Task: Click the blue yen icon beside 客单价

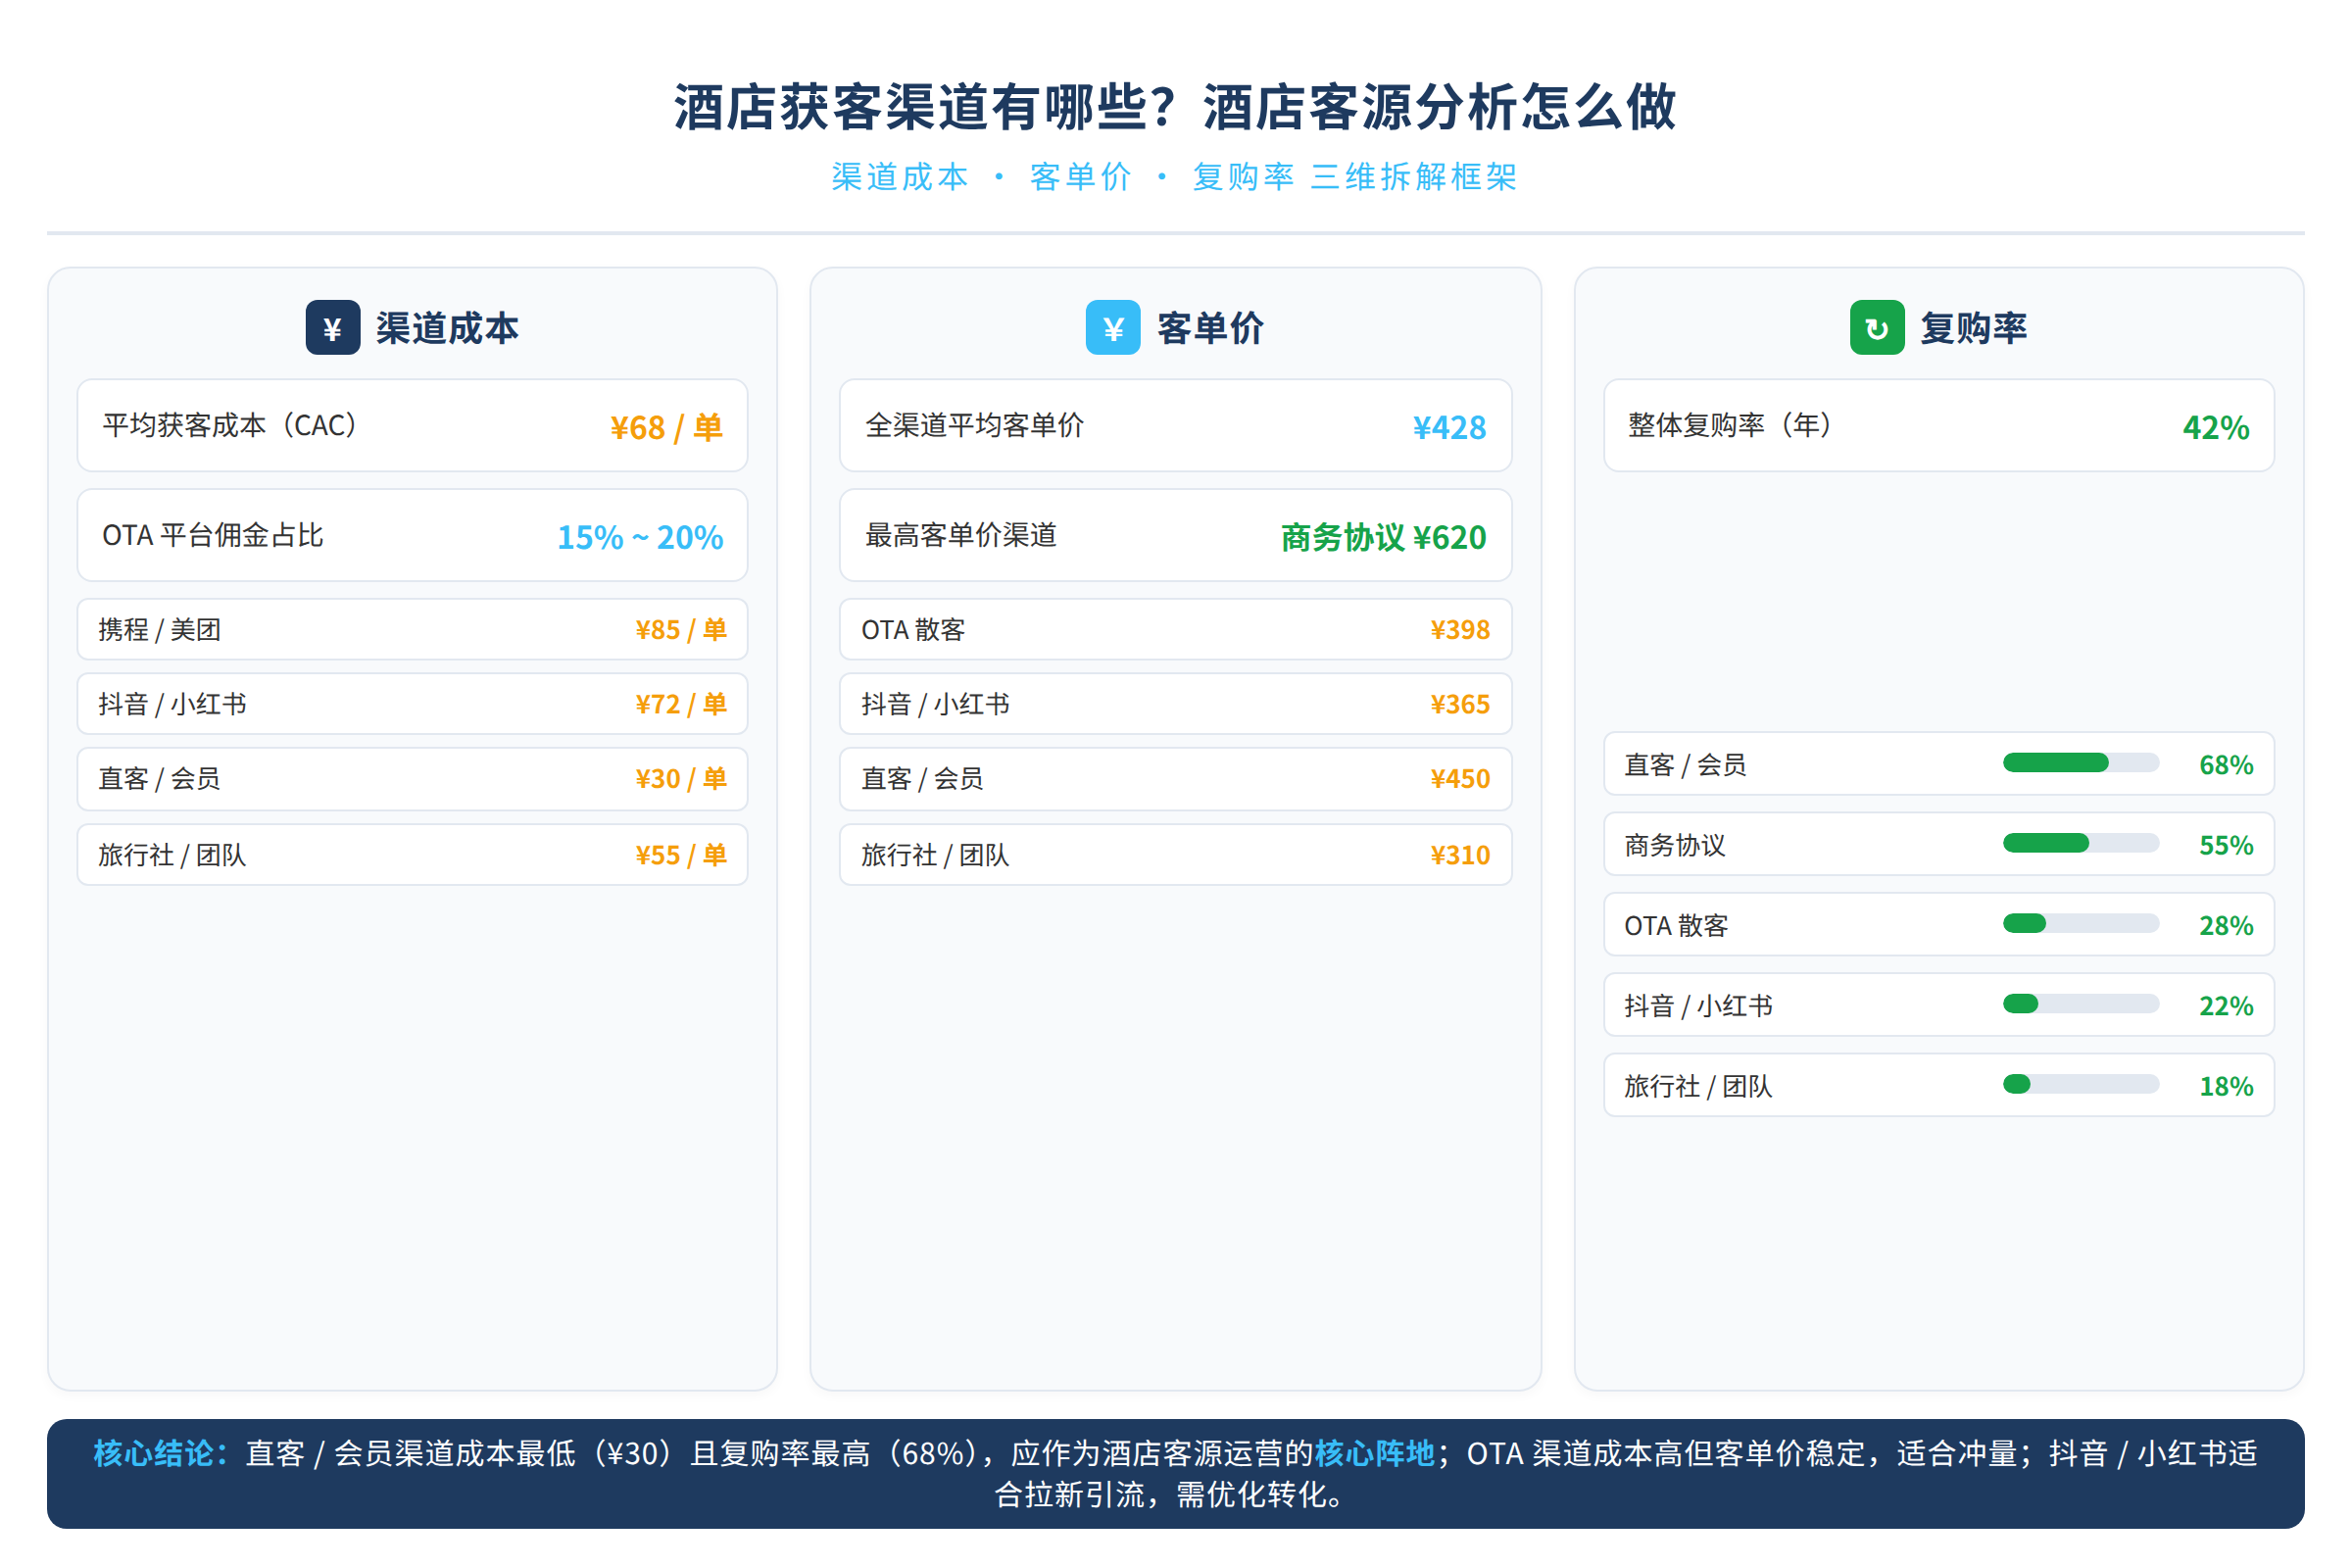Action: (x=1113, y=327)
